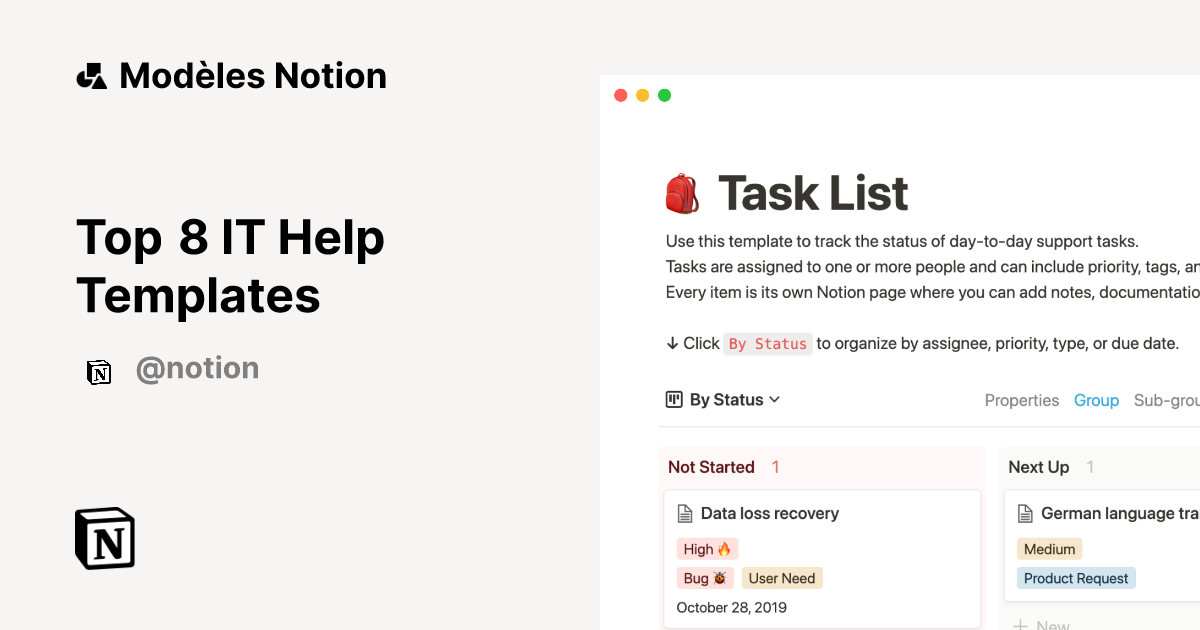Click the @notion username link
The image size is (1200, 630).
click(x=197, y=369)
